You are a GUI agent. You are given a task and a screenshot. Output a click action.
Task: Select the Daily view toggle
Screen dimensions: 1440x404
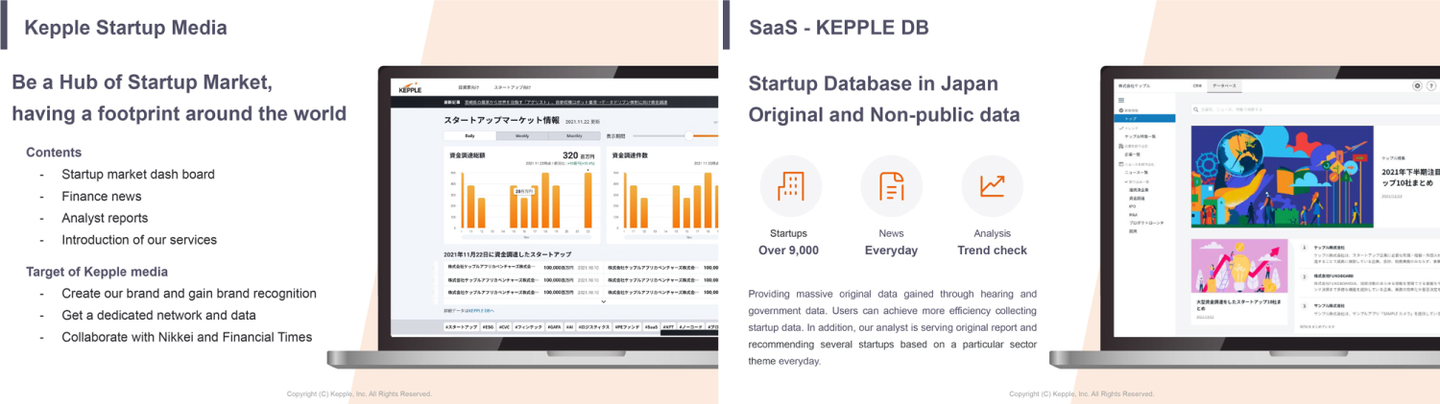[471, 135]
